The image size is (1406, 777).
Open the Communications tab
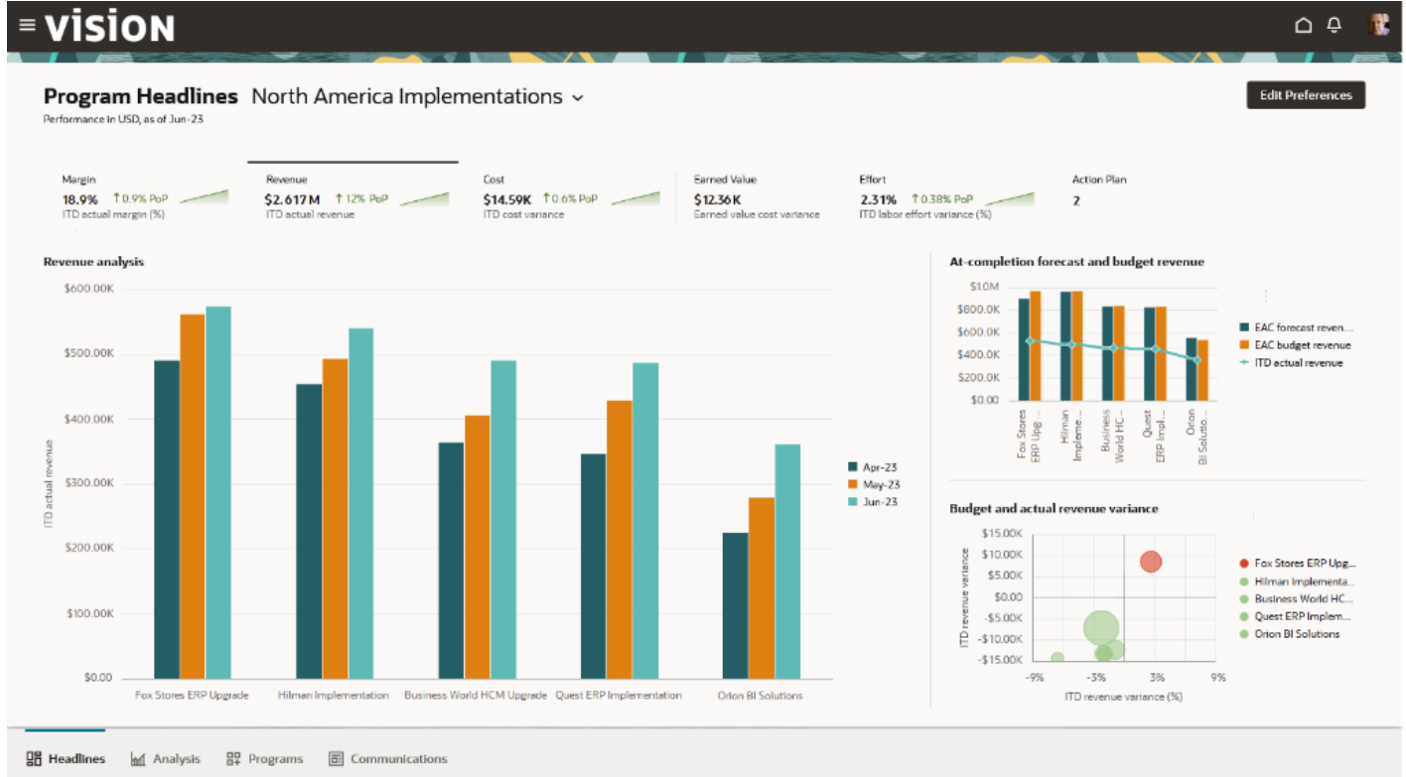point(388,759)
